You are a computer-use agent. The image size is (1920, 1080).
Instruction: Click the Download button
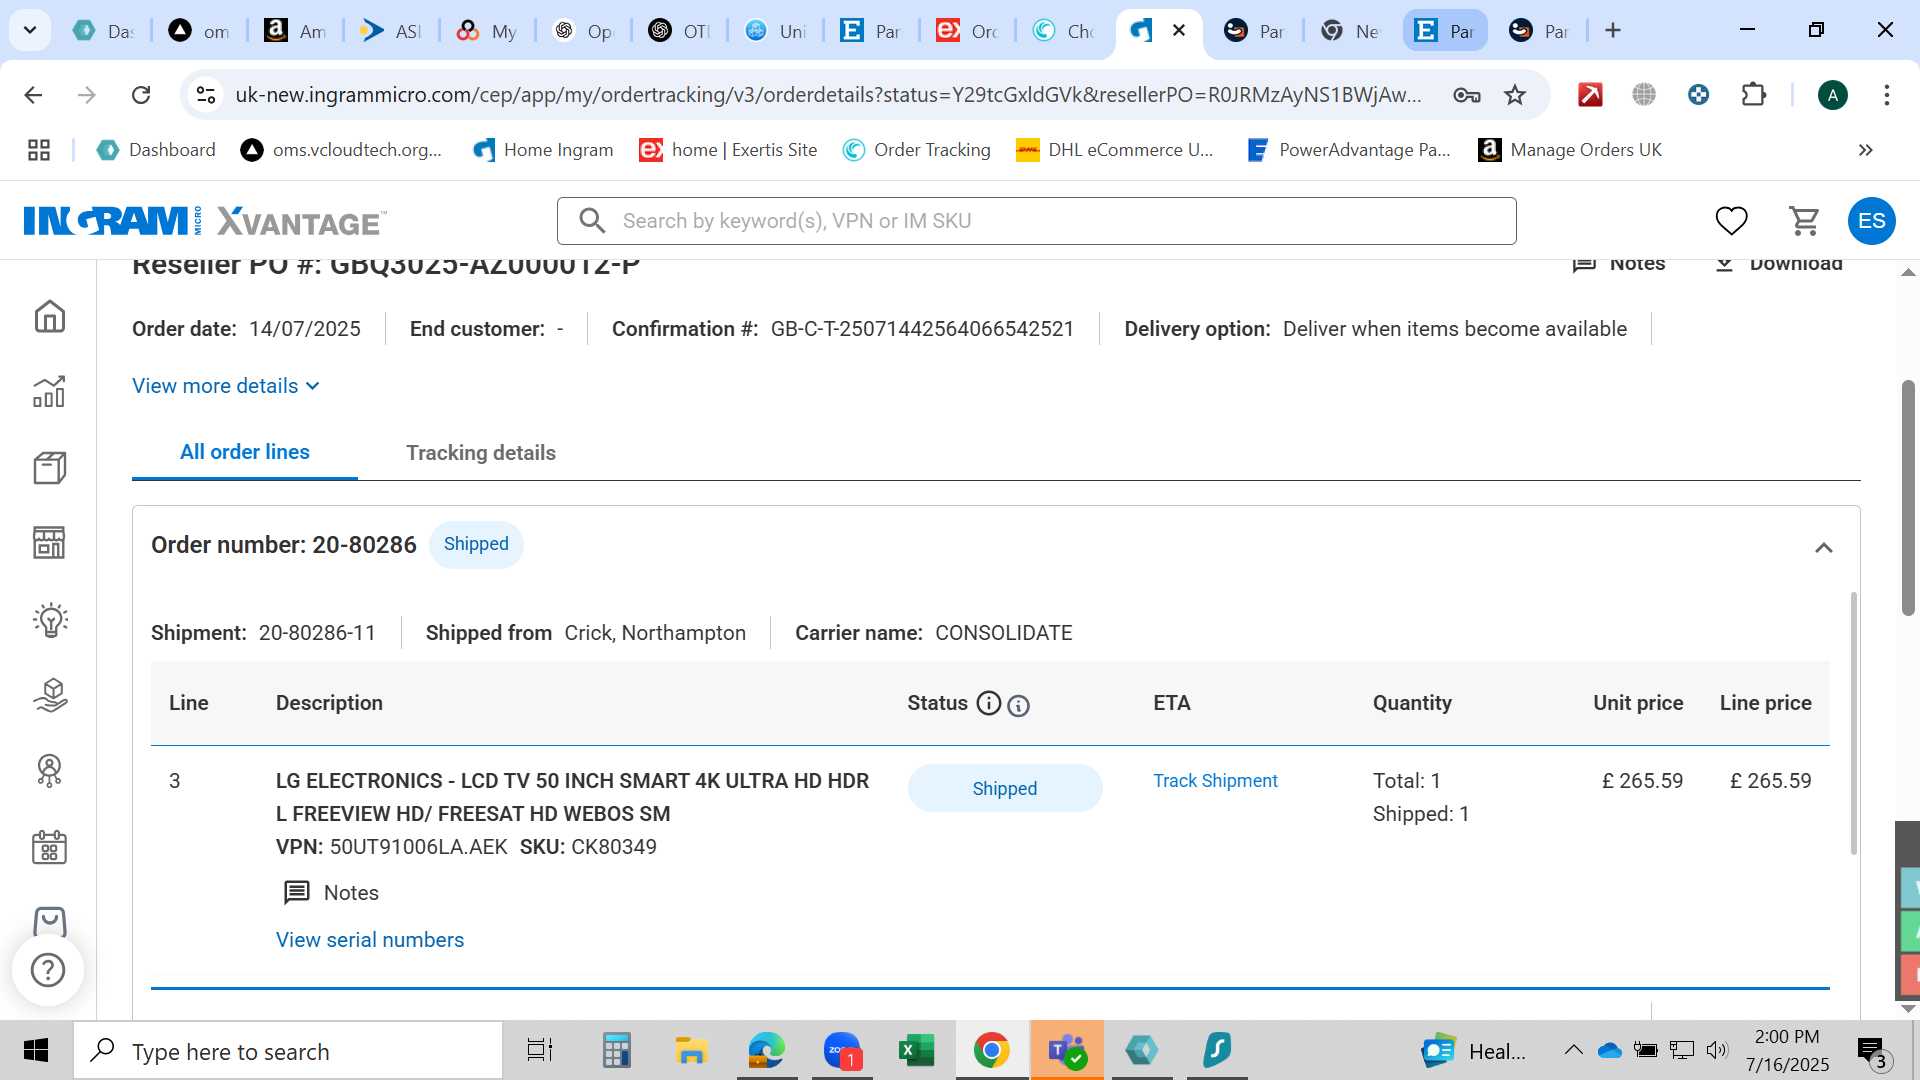(1779, 264)
